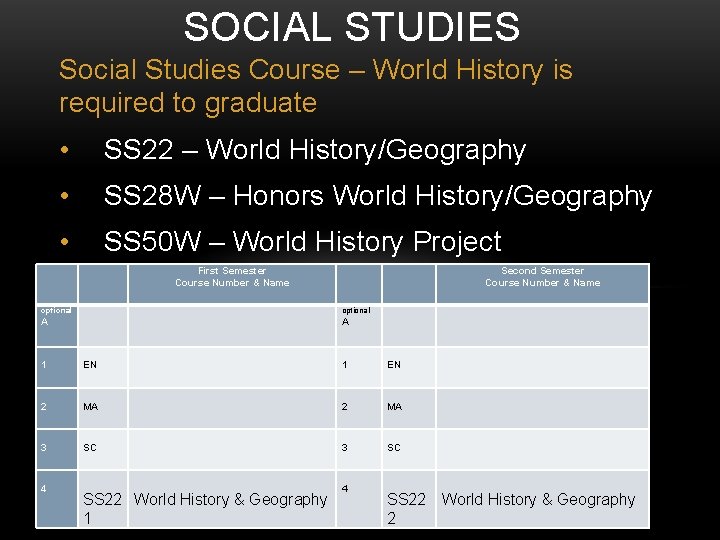Image resolution: width=720 pixels, height=540 pixels.
Task: Click the first semester SC cell
Action: tap(103, 449)
